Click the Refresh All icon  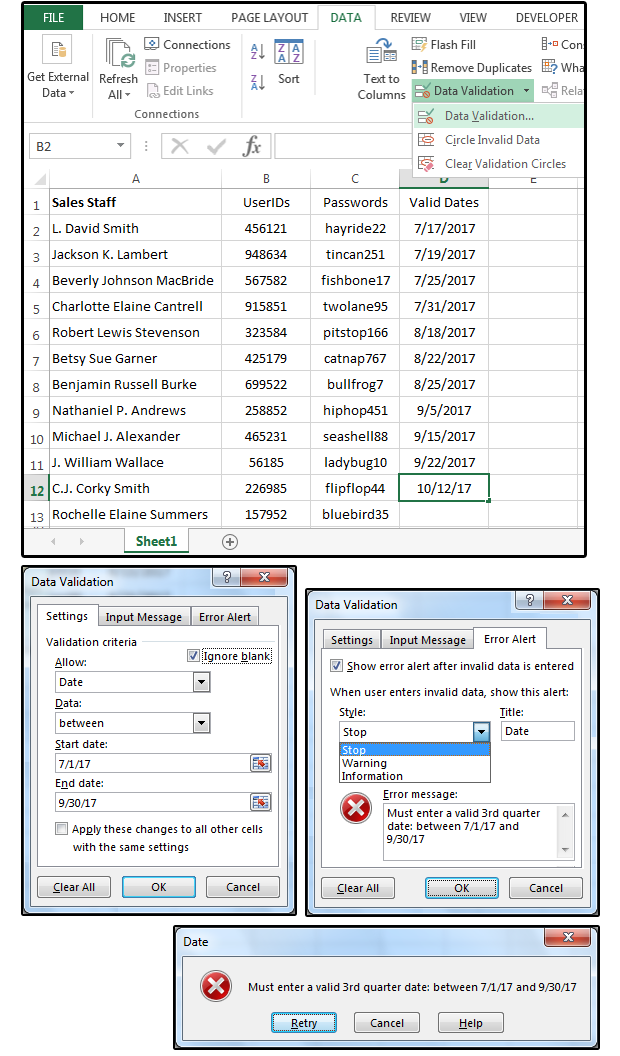click(x=120, y=54)
